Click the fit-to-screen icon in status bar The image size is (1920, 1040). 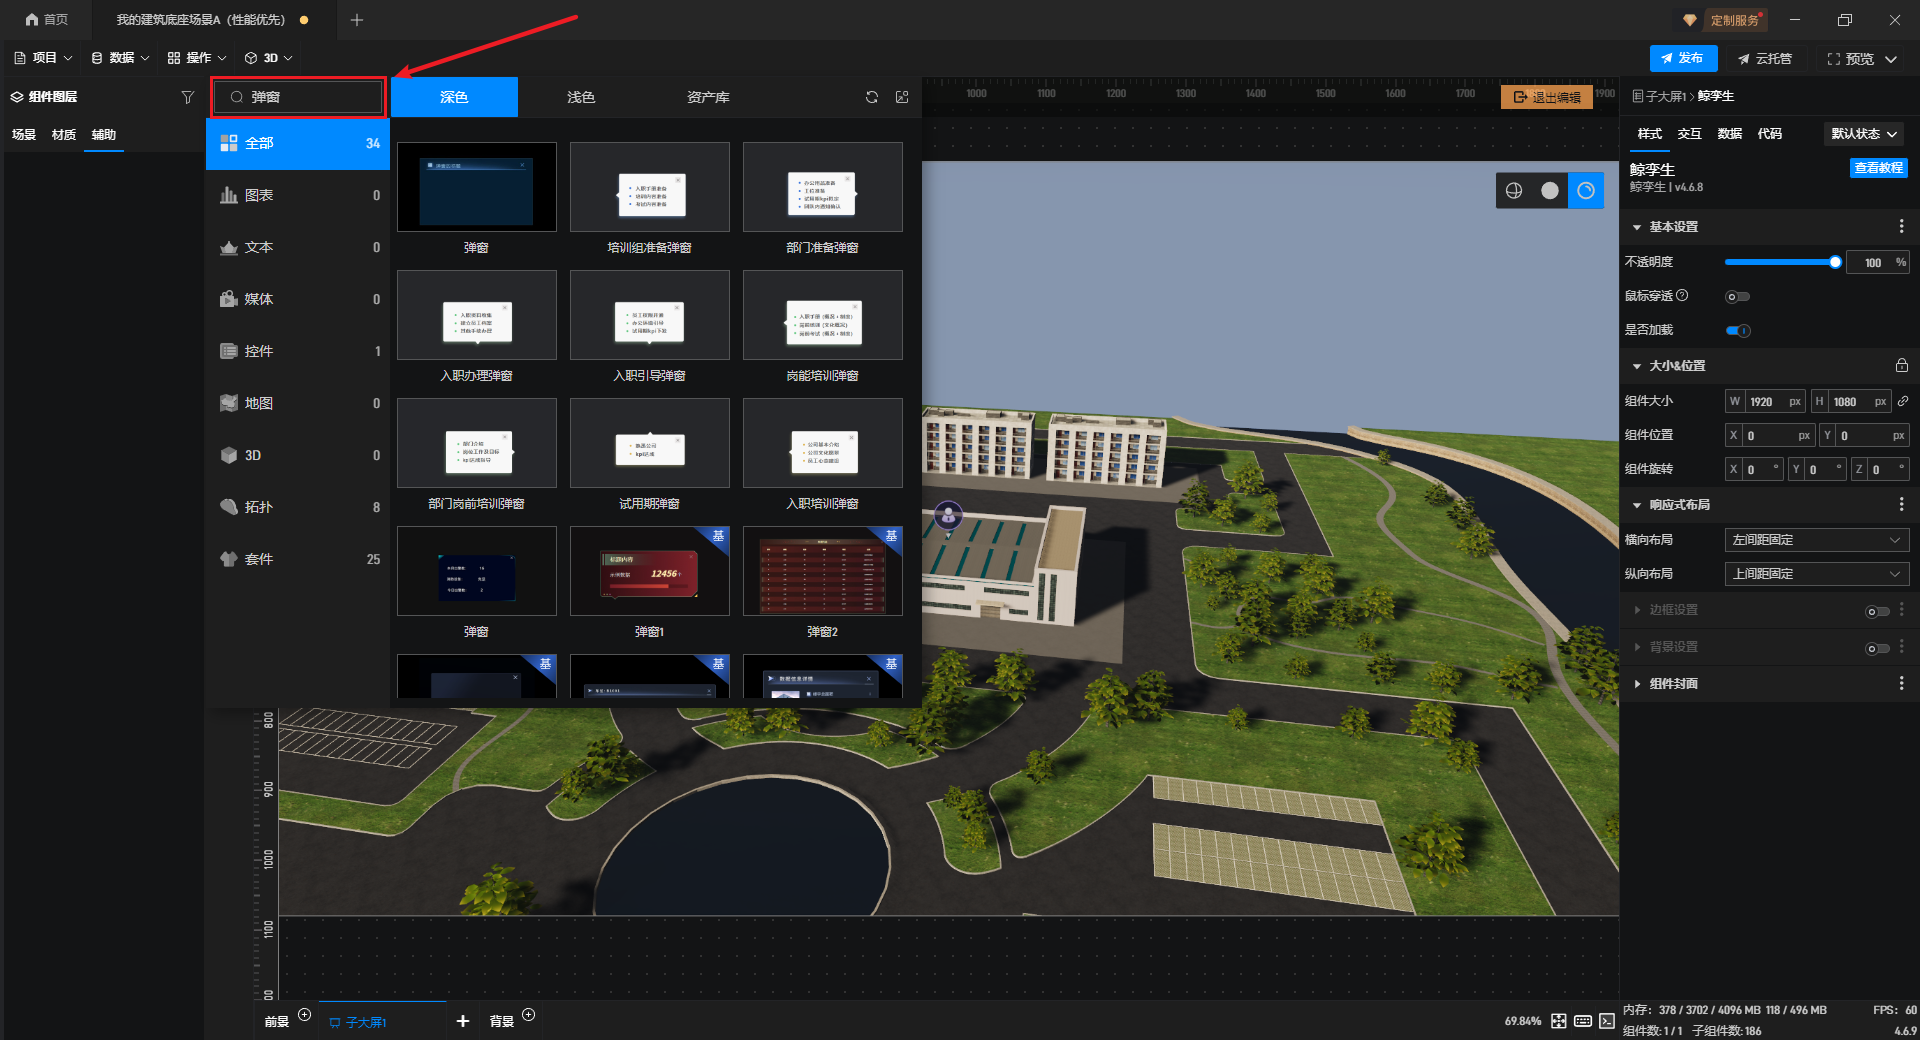click(x=1559, y=1021)
